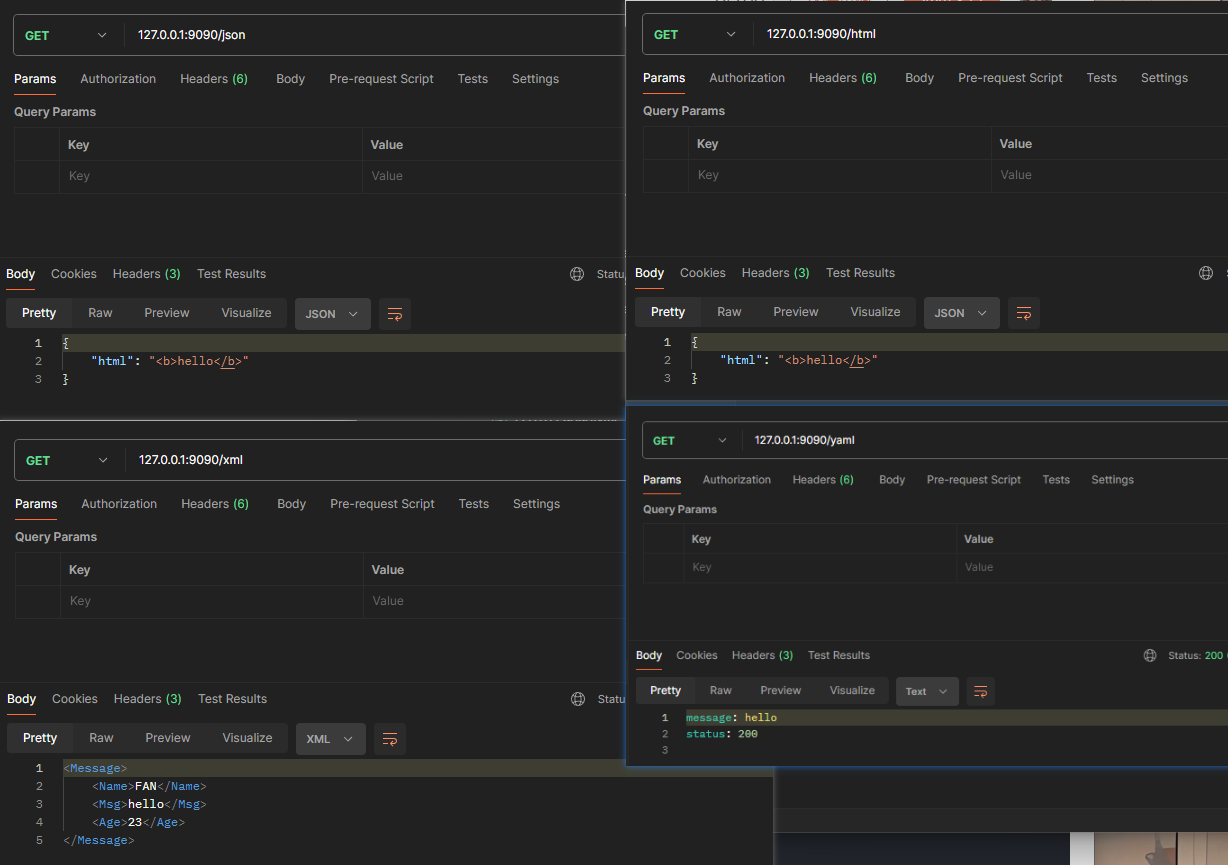This screenshot has width=1228, height=865.
Task: Click URL field 127.0.0.1:9090/json
Action: tap(375, 35)
